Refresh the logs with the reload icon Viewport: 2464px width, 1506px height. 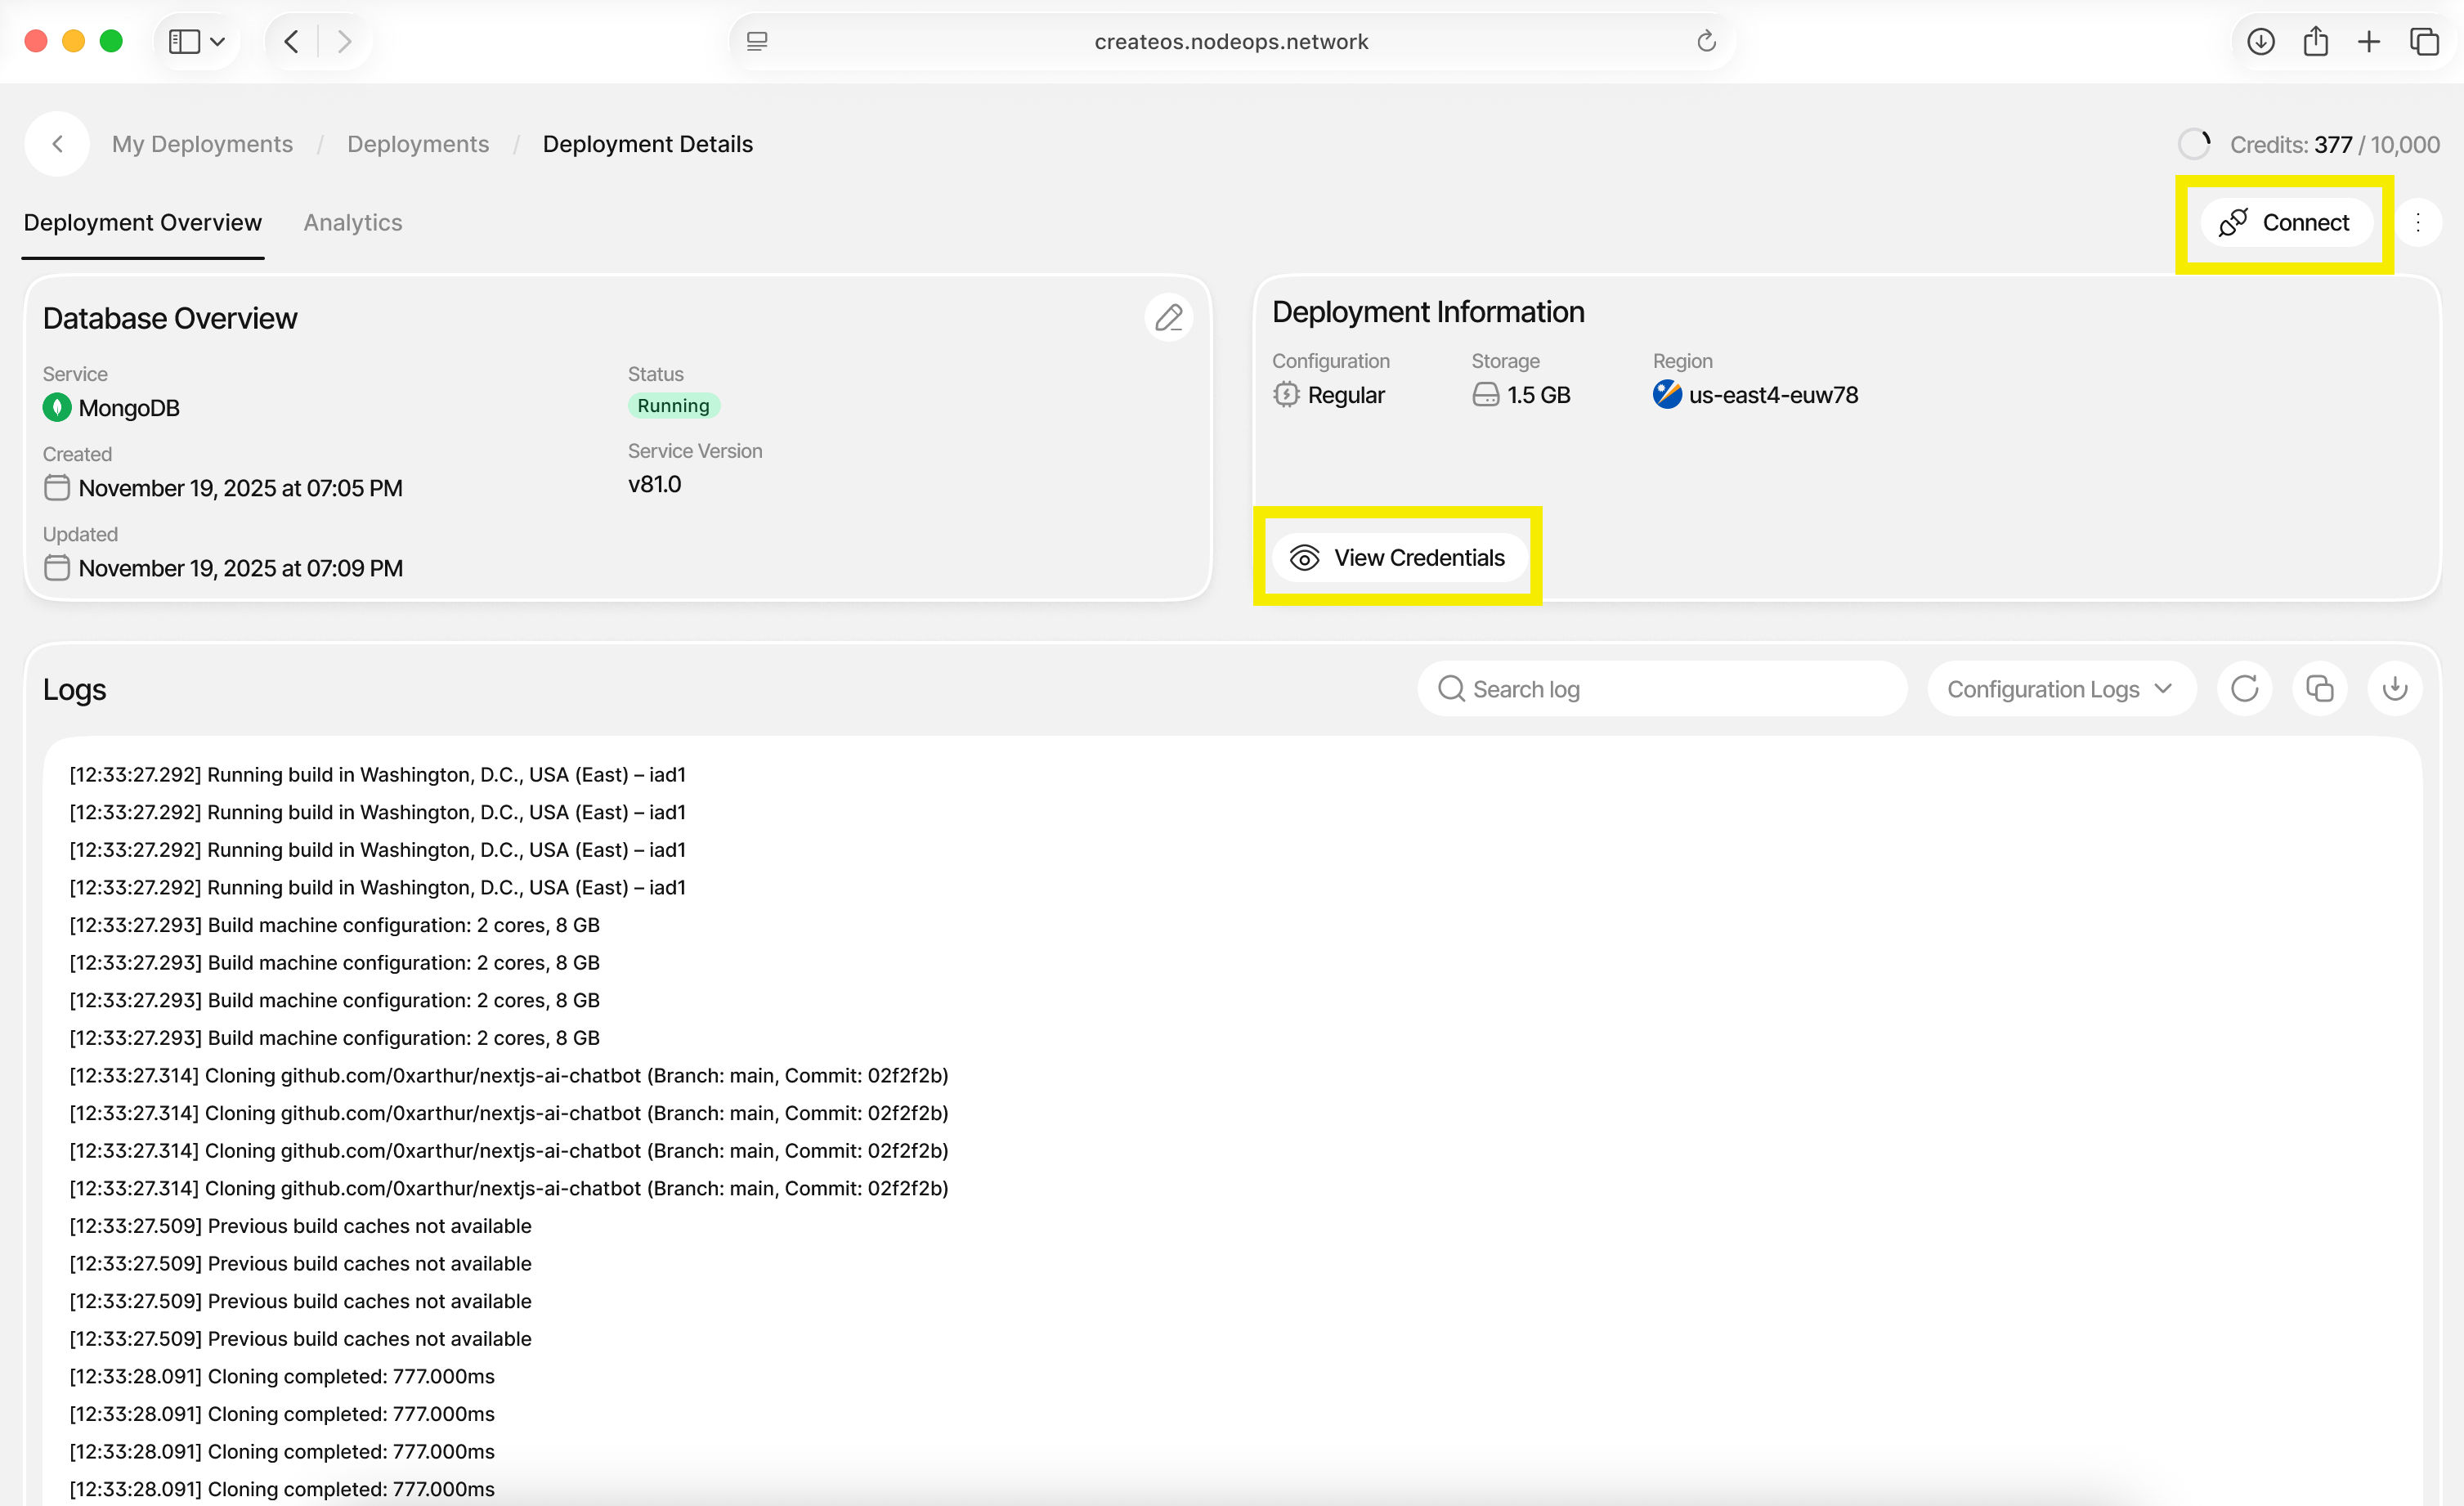pos(2244,689)
